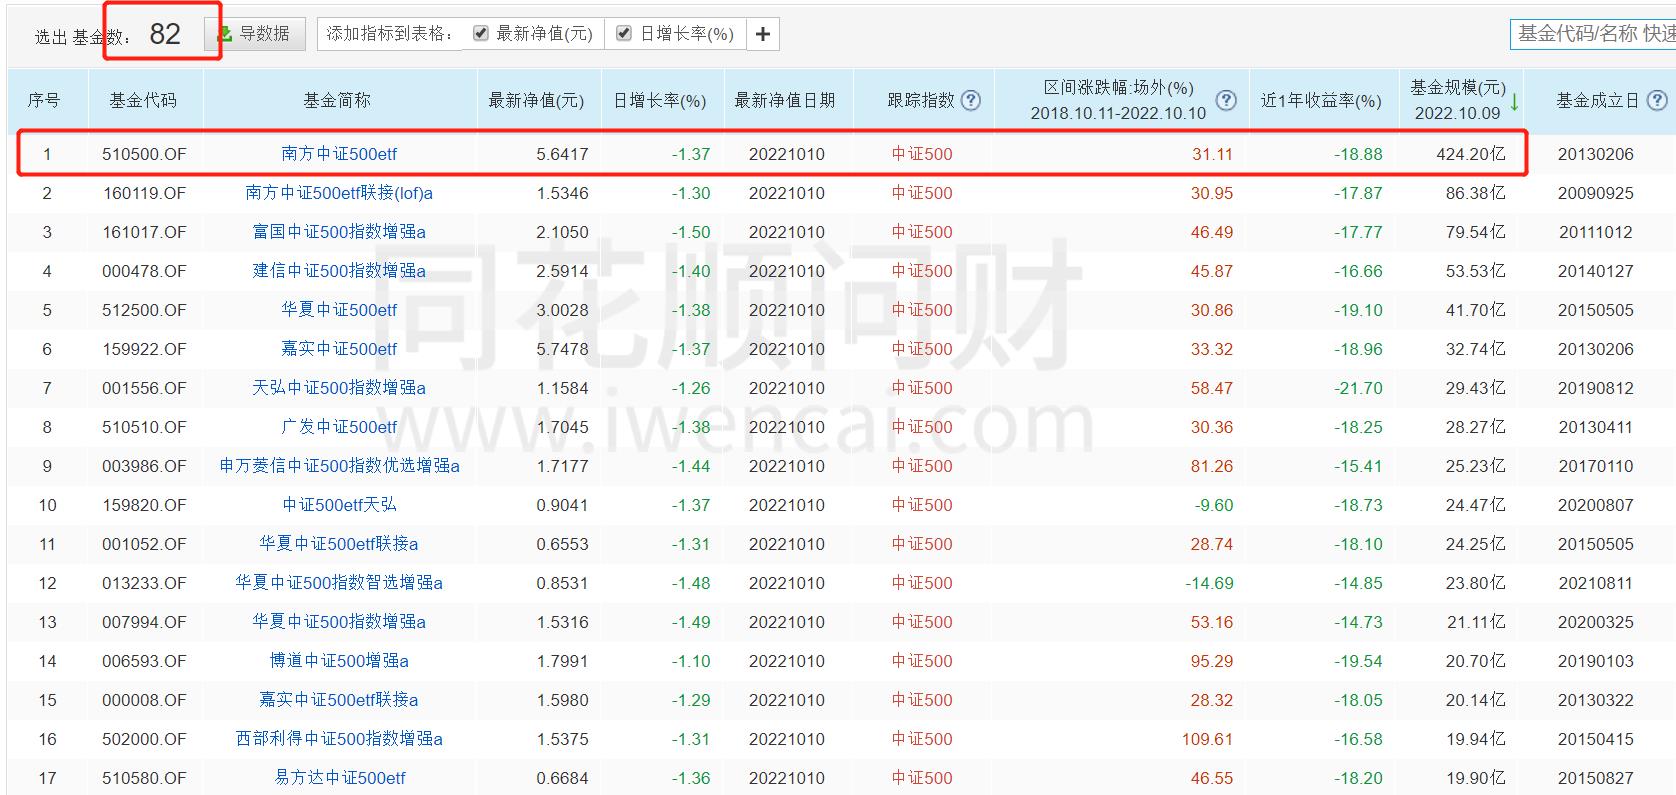The image size is (1676, 795).
Task: Click the 基金代码 column header
Action: tap(143, 100)
